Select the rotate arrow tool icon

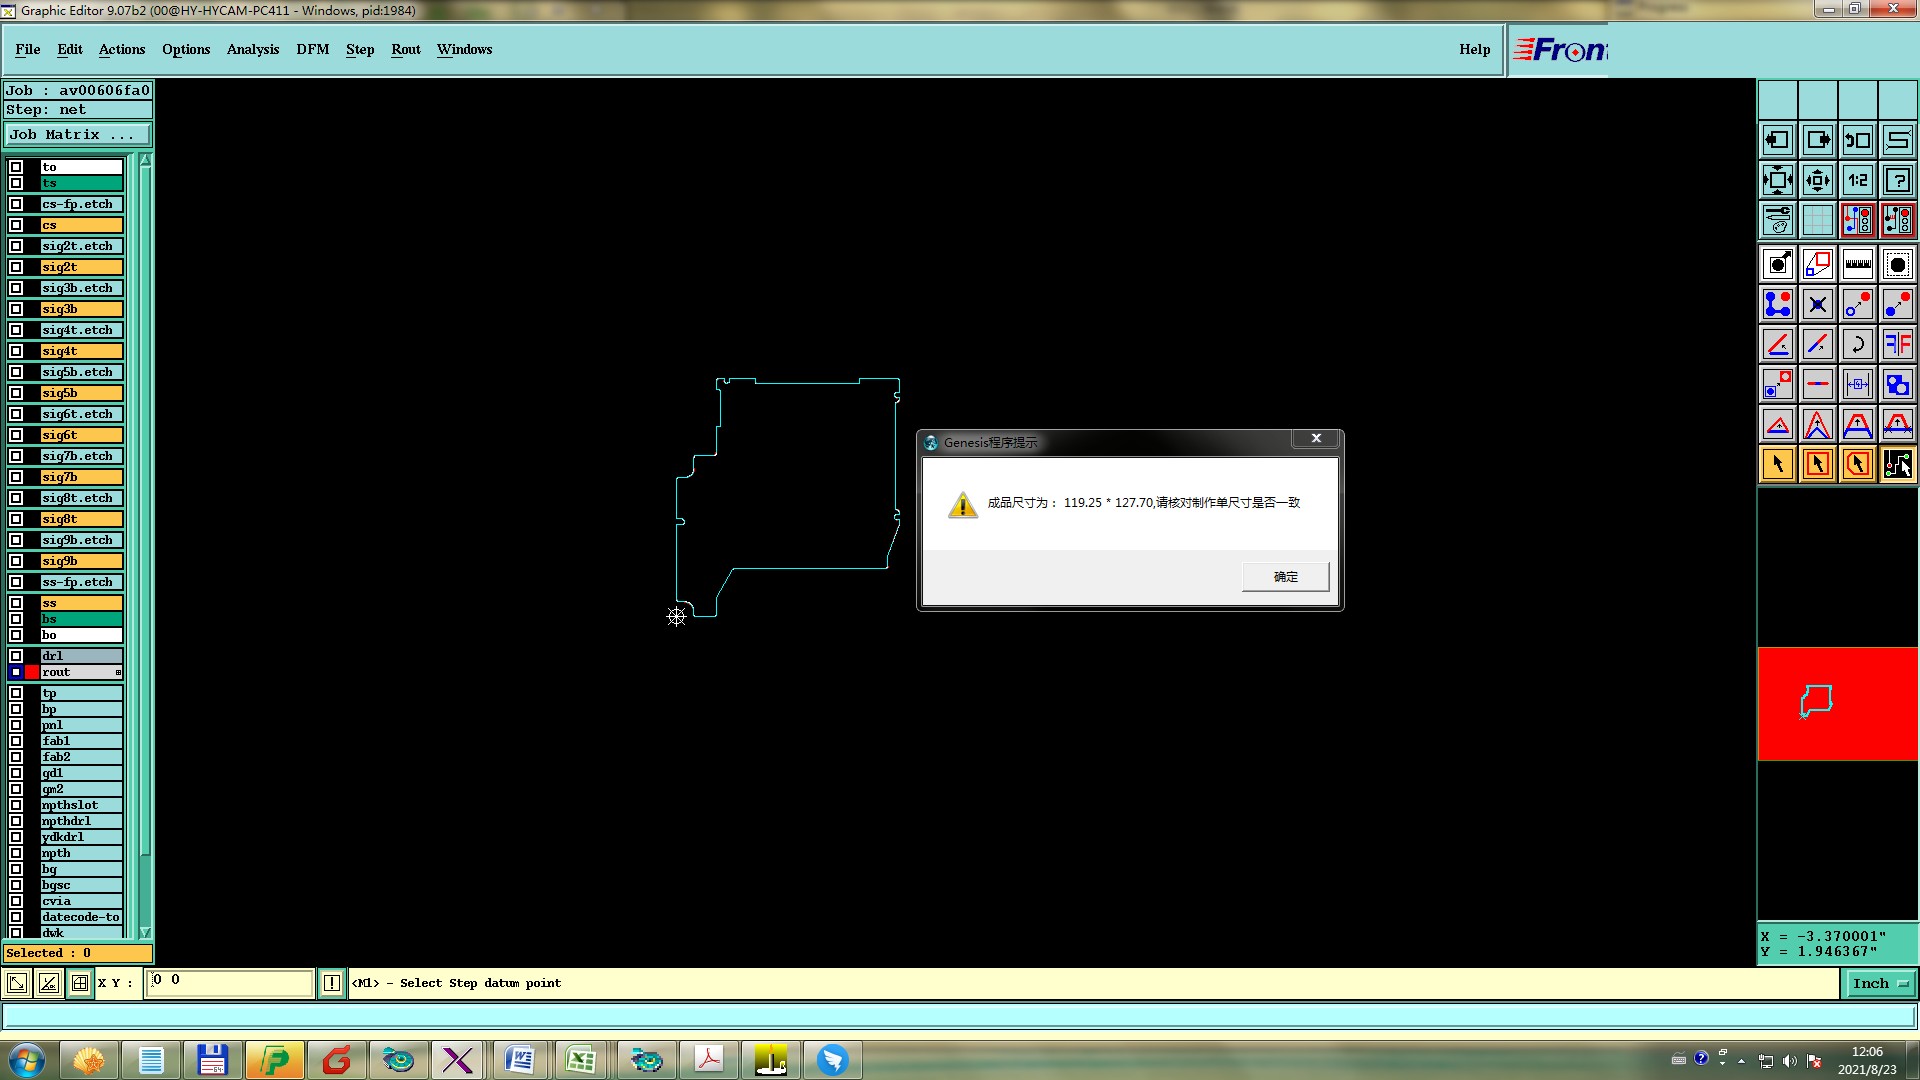(x=1857, y=345)
